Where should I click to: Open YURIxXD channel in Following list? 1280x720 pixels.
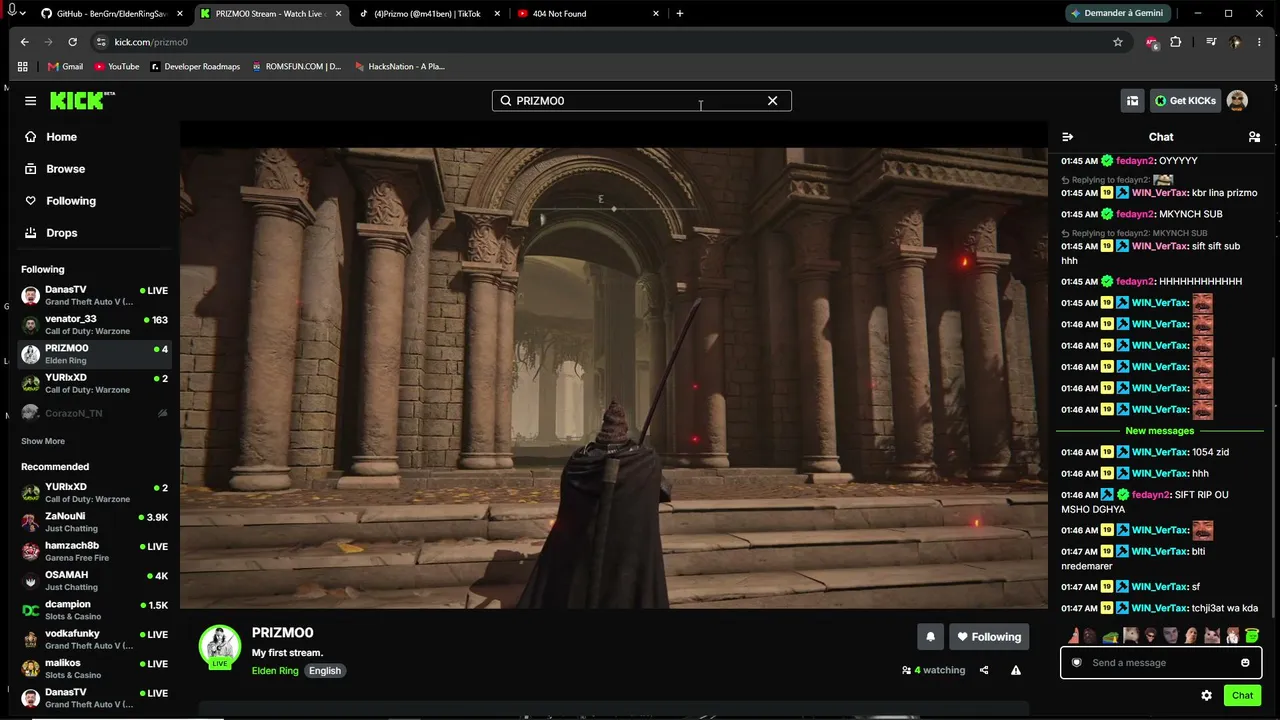tap(95, 383)
